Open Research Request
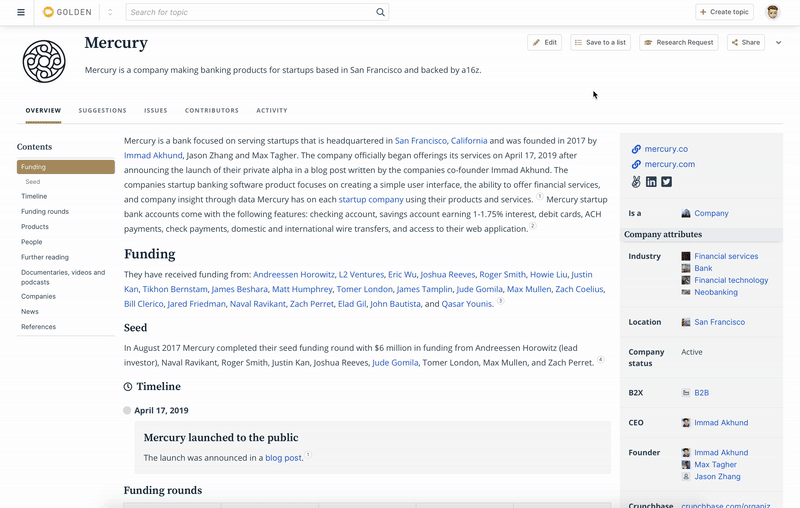The width and height of the screenshot is (800, 508). (x=679, y=42)
